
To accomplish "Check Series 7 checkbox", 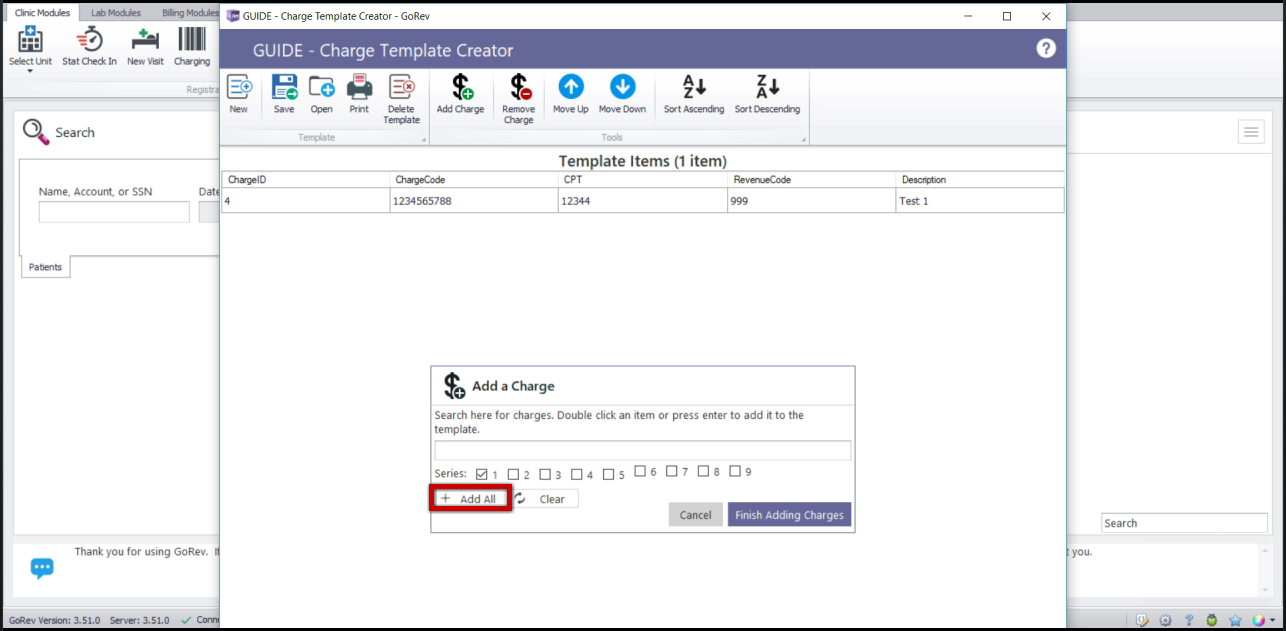I will click(672, 471).
